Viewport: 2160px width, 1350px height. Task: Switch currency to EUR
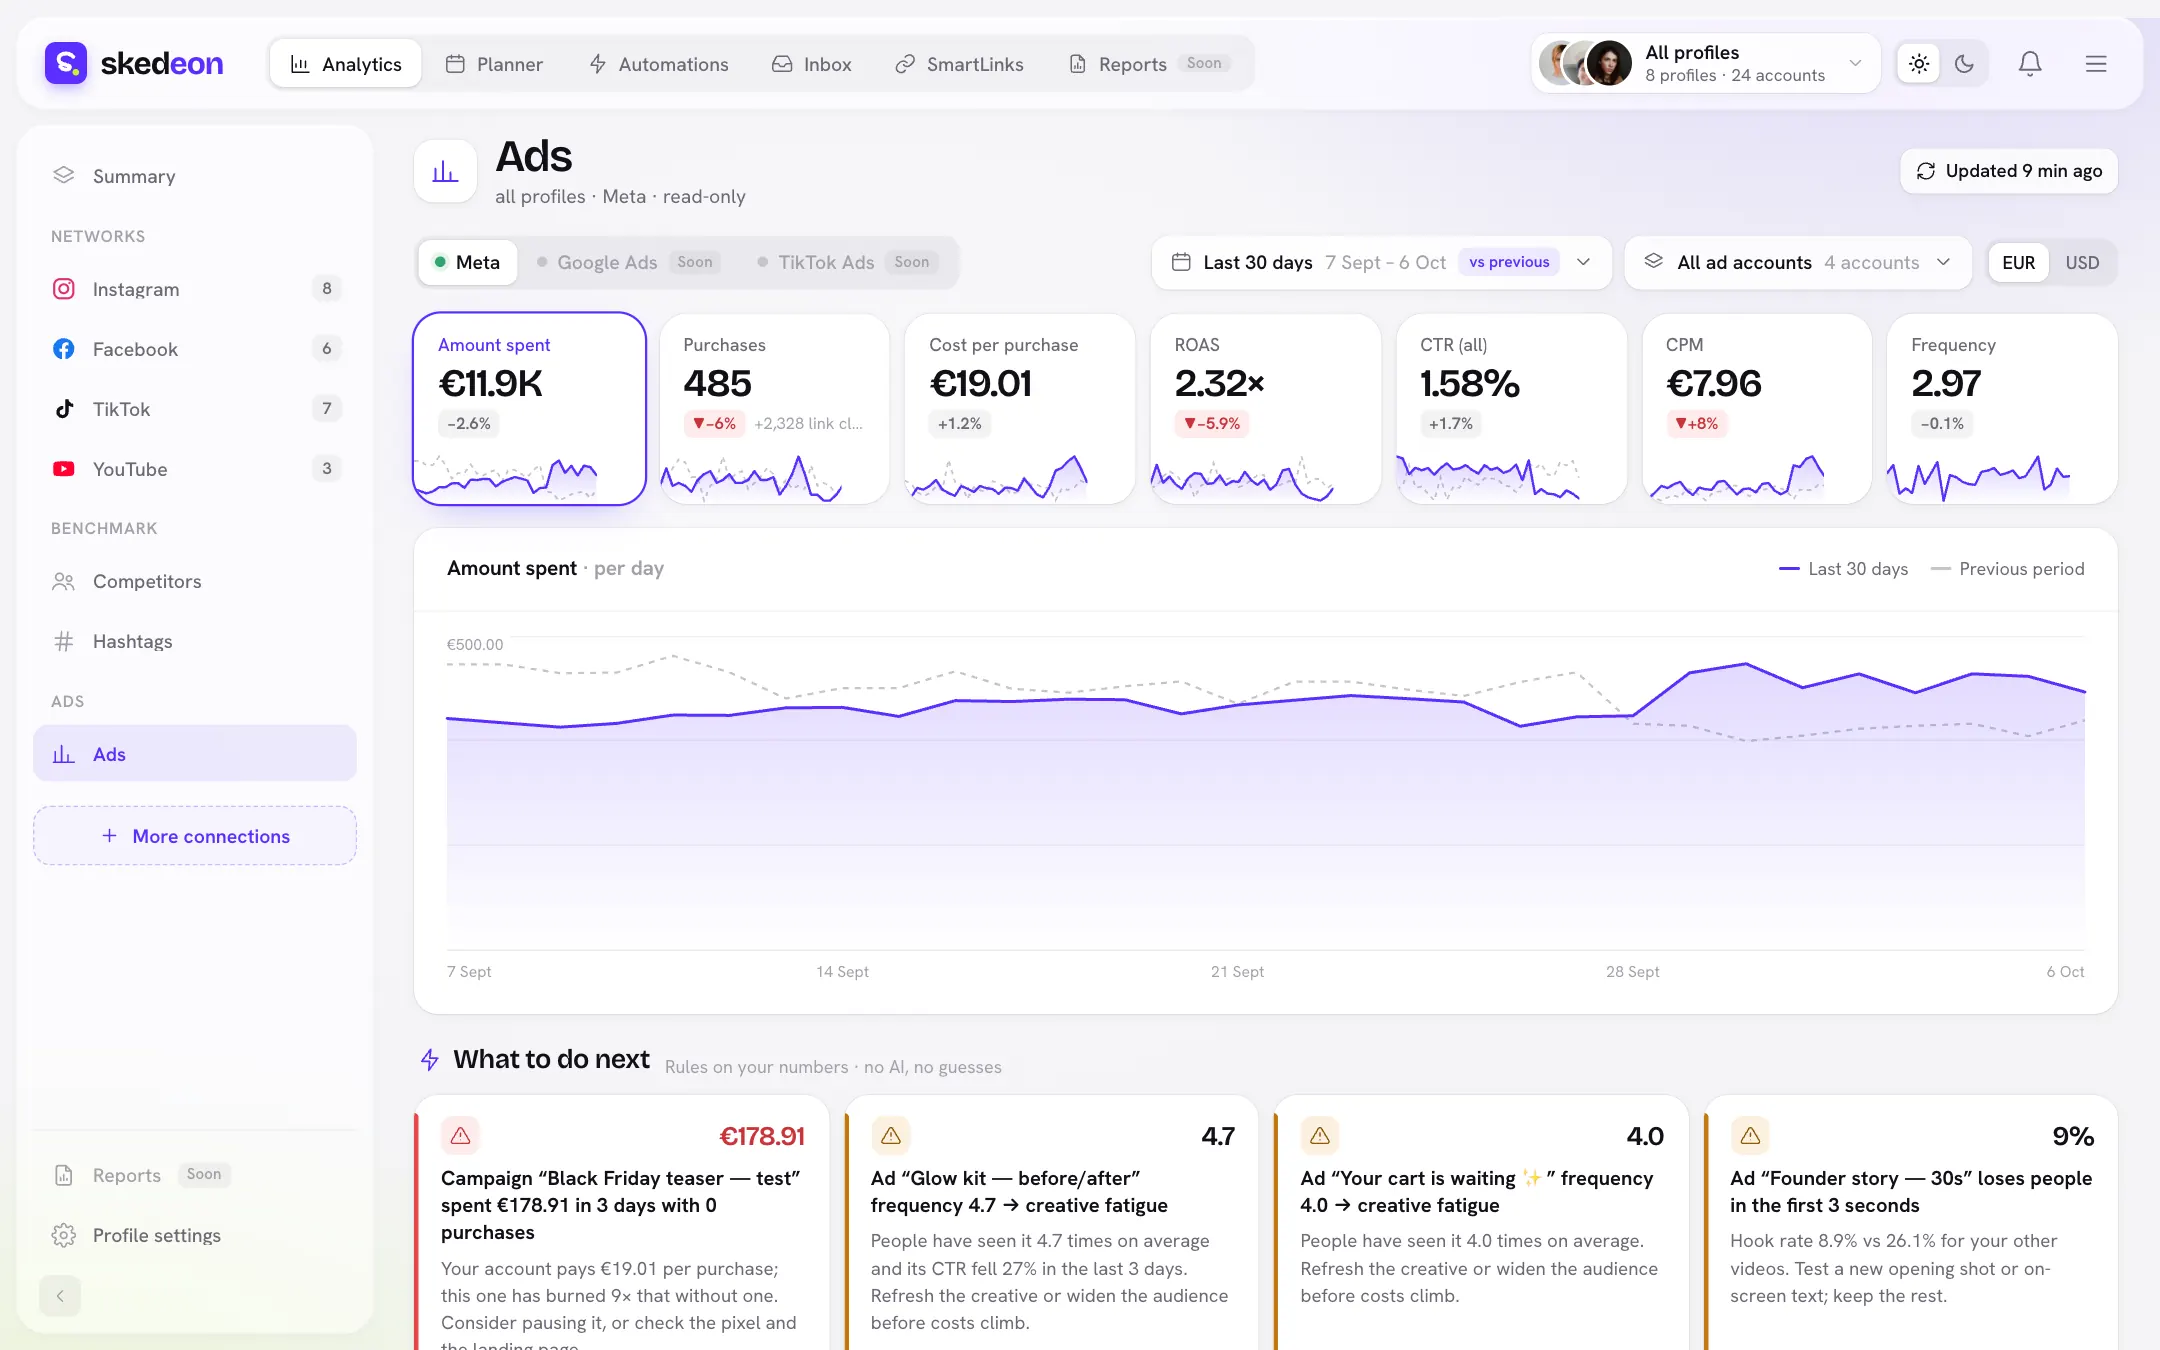[x=2018, y=263]
